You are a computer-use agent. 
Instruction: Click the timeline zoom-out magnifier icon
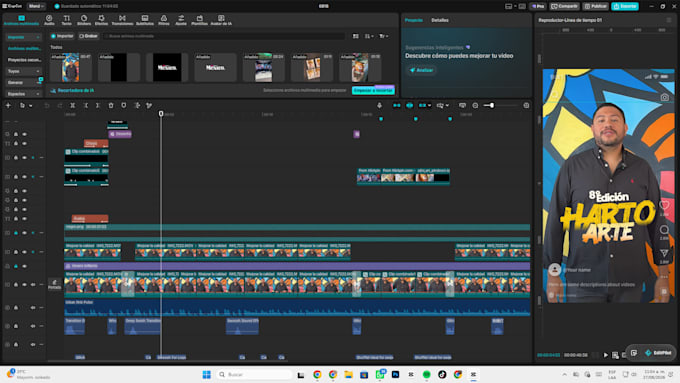tap(475, 105)
